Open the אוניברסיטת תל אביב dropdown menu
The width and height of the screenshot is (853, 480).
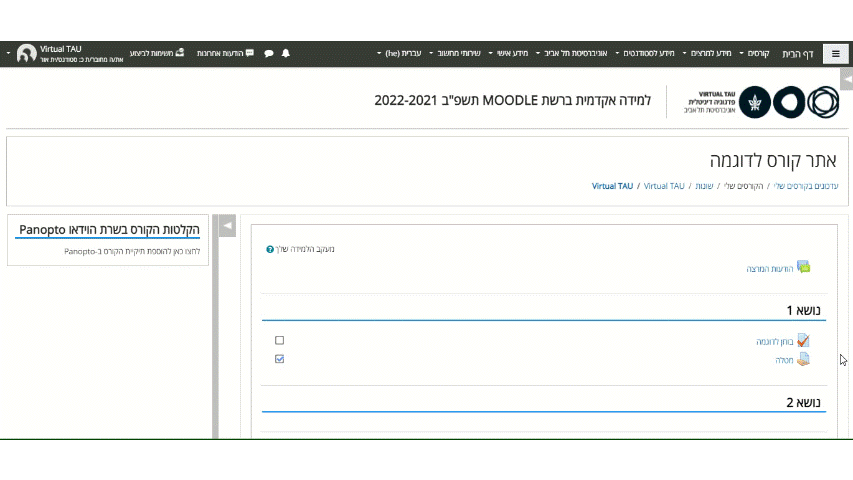[571, 53]
